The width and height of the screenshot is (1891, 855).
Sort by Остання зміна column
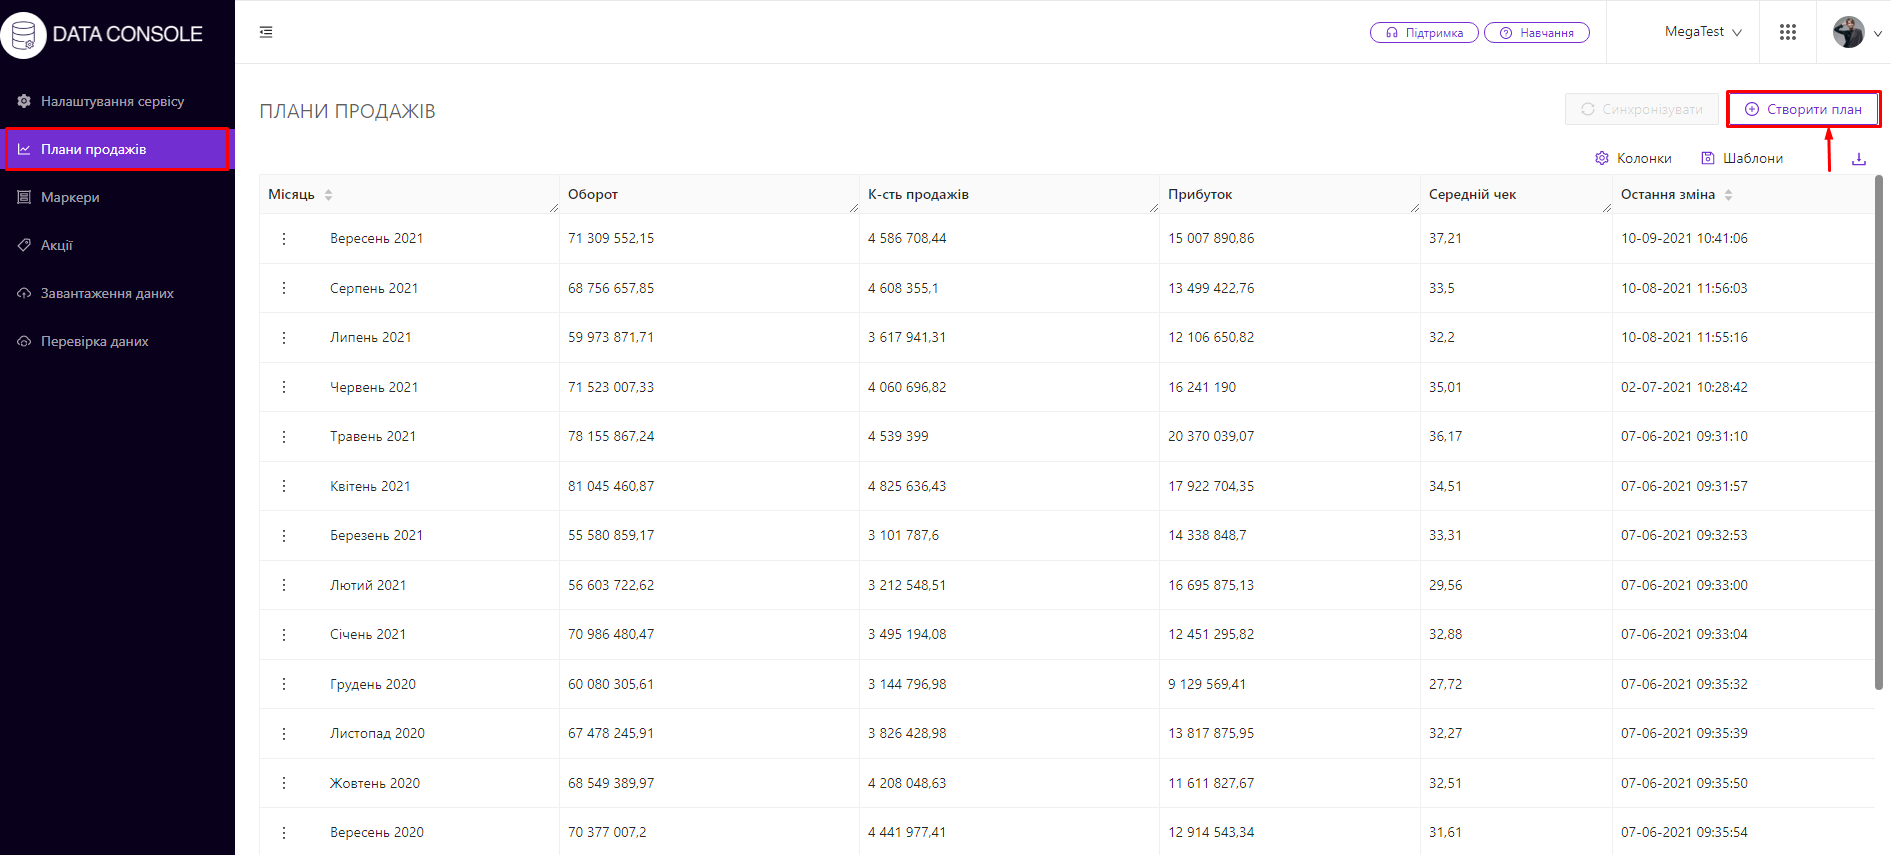tap(1728, 195)
